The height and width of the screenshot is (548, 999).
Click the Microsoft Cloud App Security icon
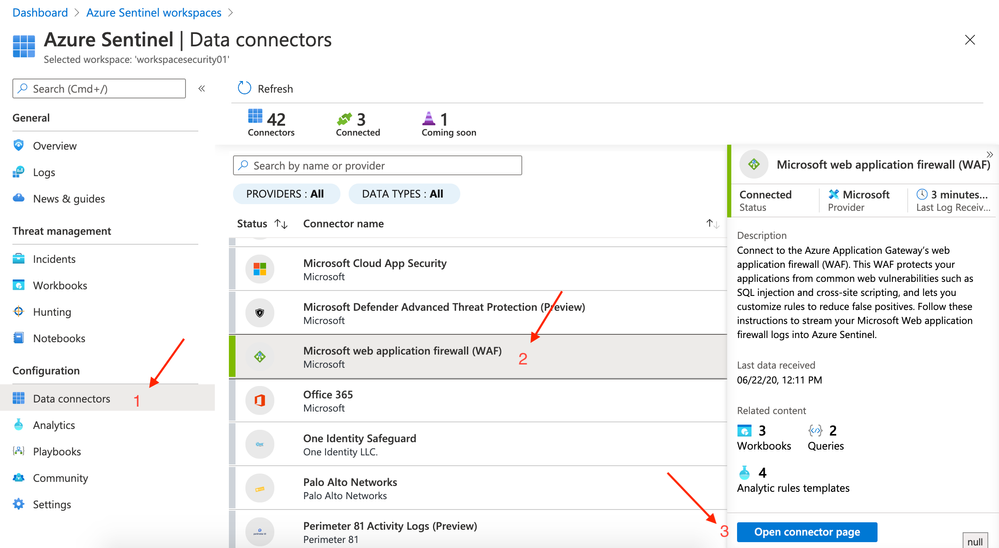[260, 269]
